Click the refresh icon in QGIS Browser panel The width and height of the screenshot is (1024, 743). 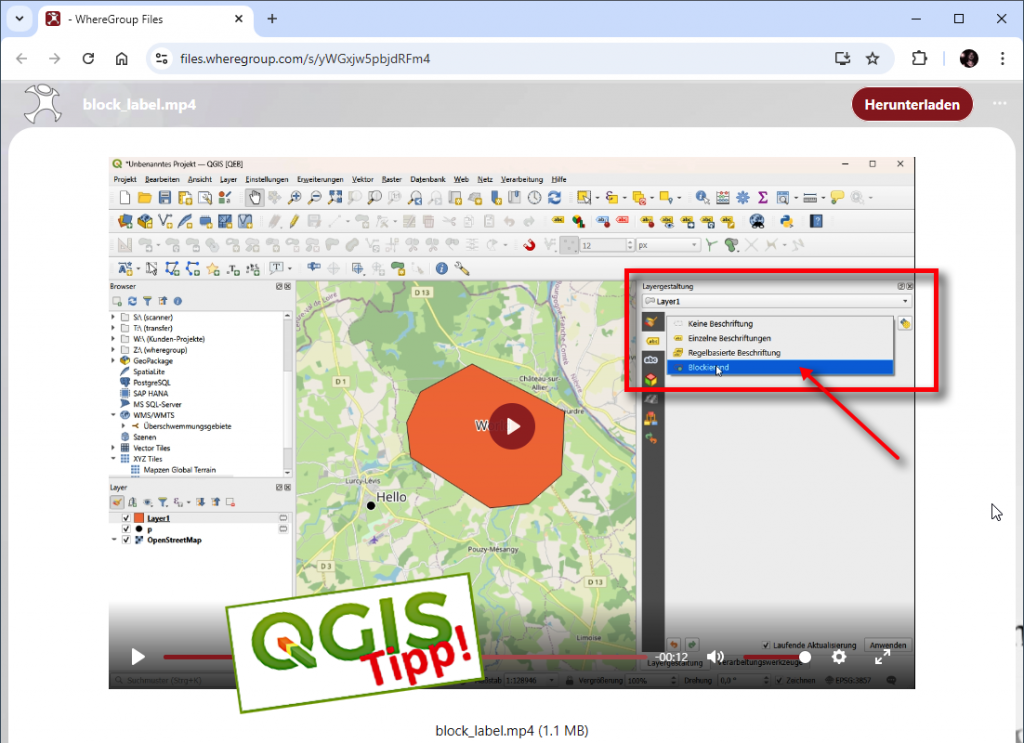pyautogui.click(x=133, y=301)
